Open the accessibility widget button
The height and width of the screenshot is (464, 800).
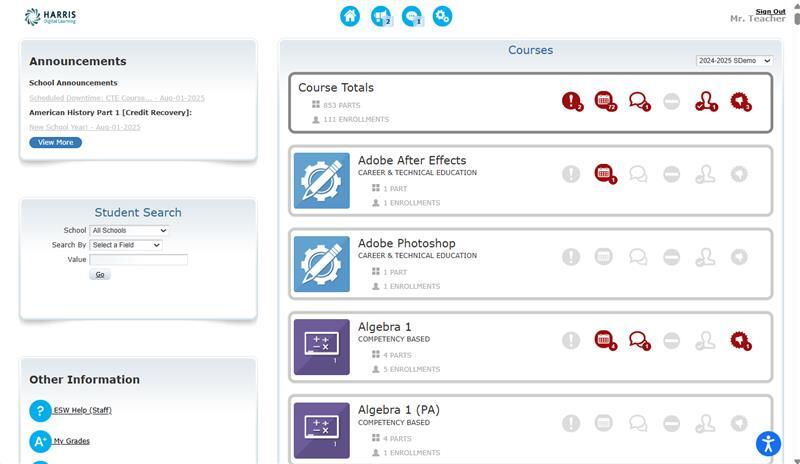768,444
